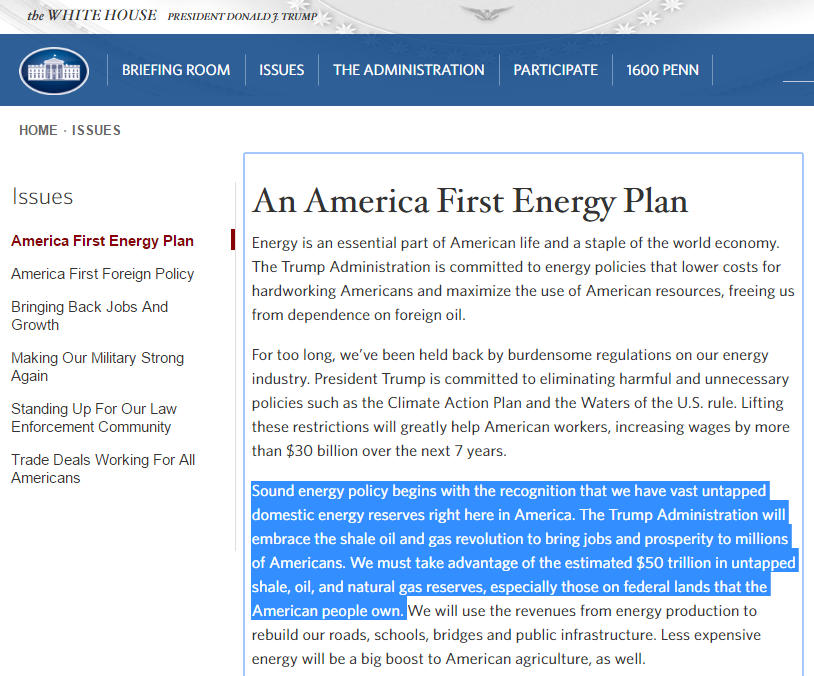The image size is (814, 676).
Task: Click the White House header title text
Action: [x=92, y=16]
